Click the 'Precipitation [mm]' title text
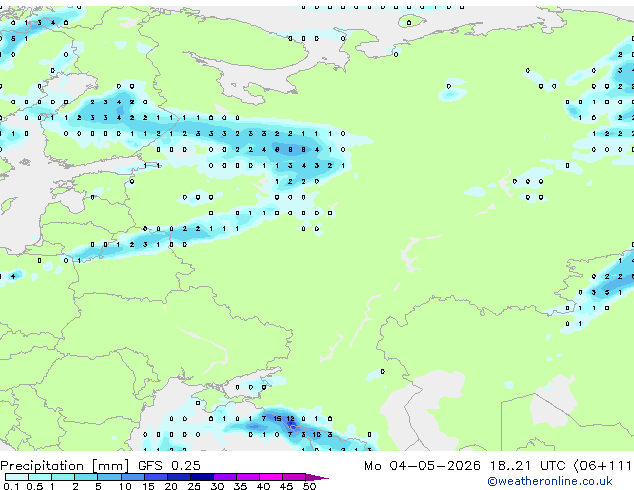The image size is (634, 490). [65, 466]
